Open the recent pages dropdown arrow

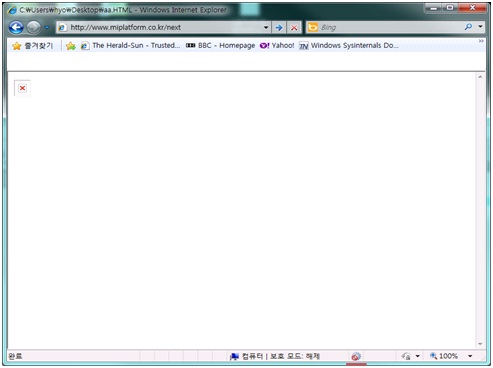click(x=47, y=27)
